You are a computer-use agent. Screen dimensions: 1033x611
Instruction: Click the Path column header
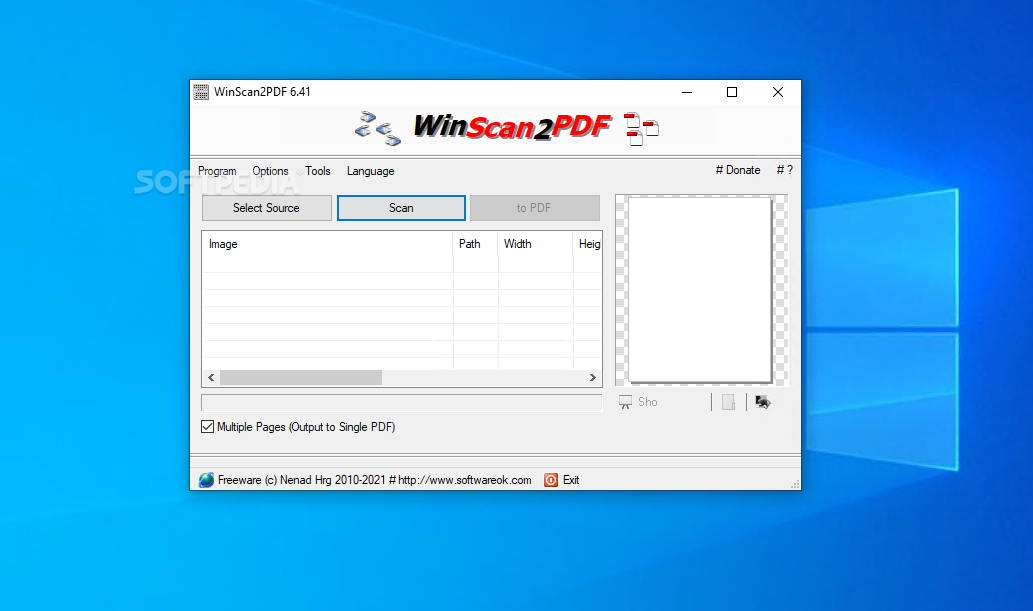pos(475,244)
